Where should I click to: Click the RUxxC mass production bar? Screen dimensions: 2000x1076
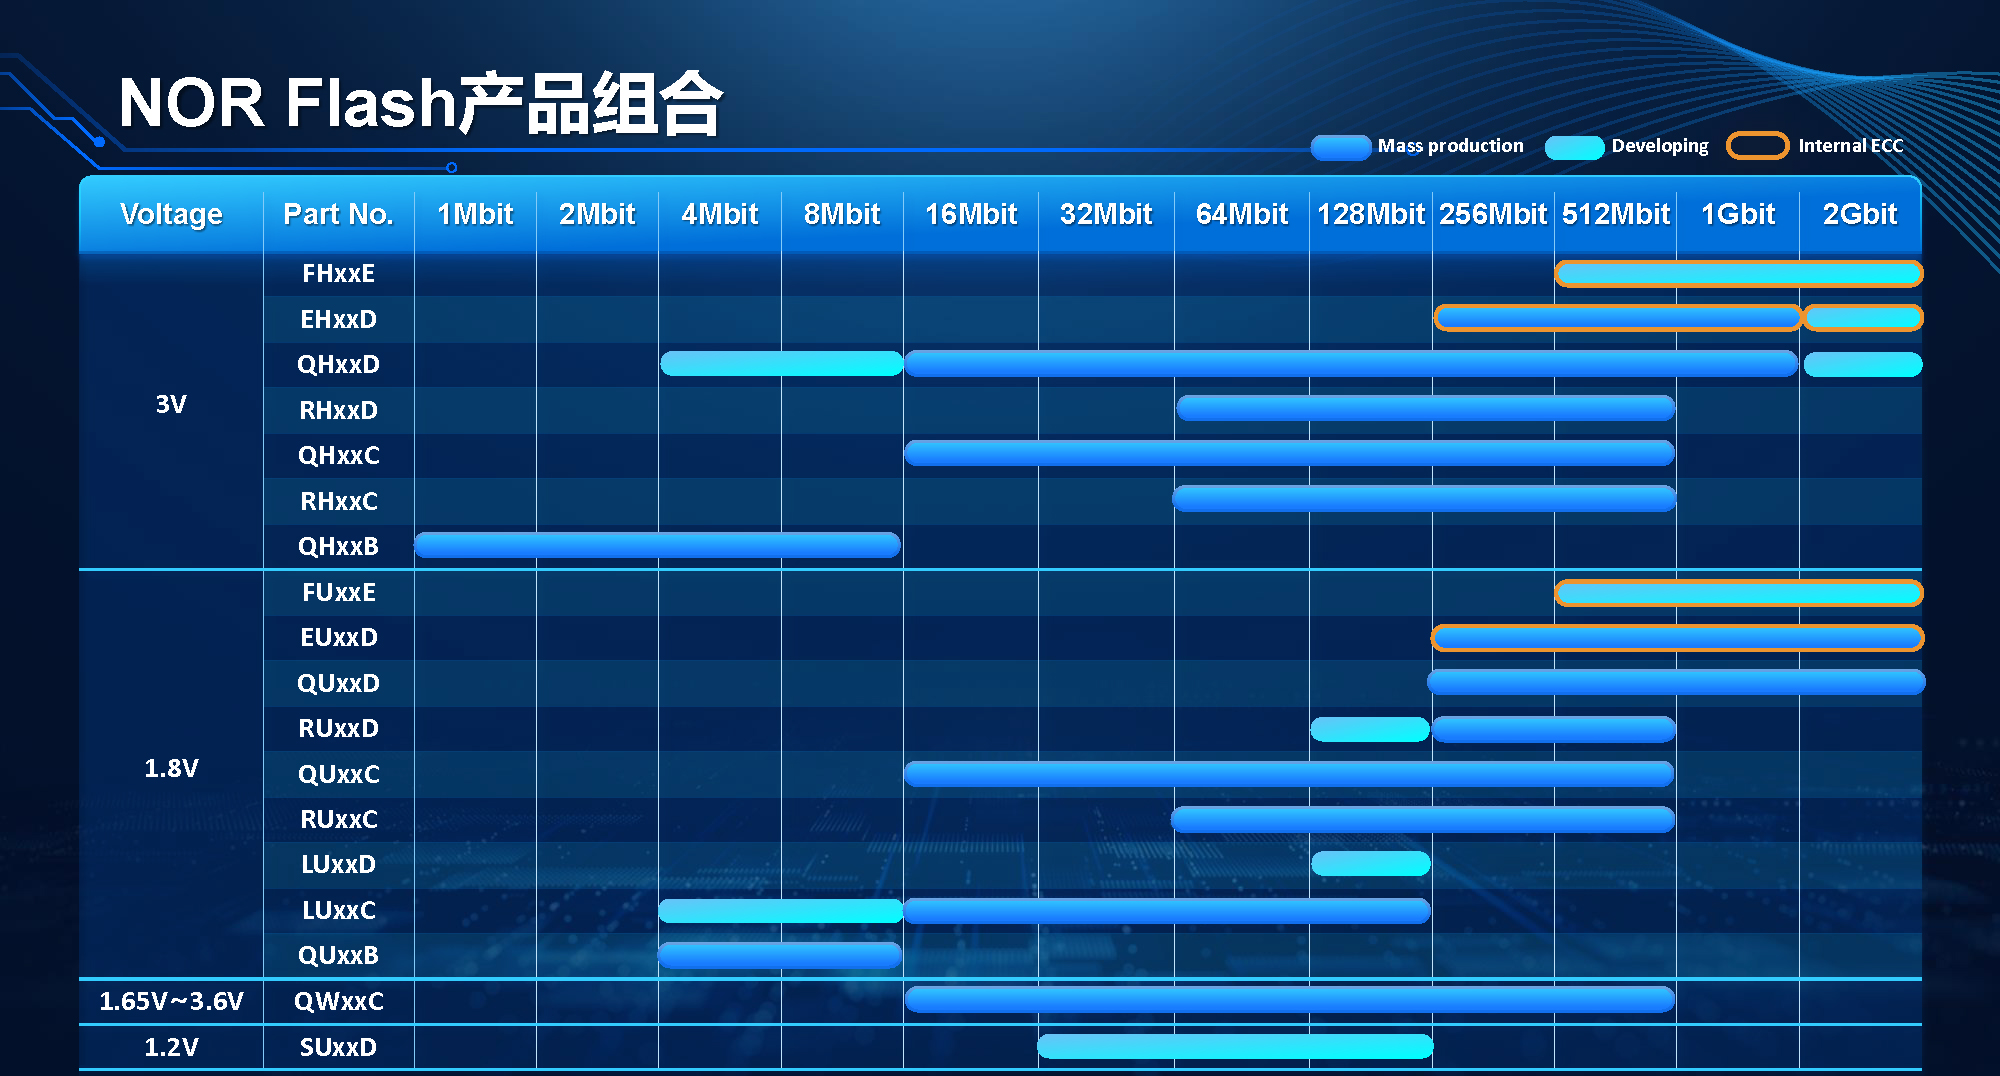click(x=1423, y=820)
